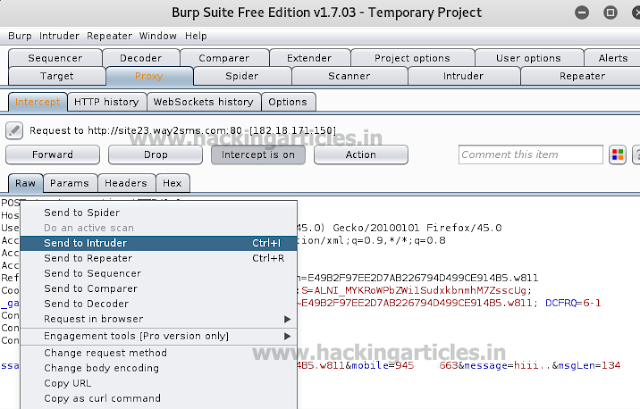Click the DCFRQ=6-1 cookie text

coord(573,303)
